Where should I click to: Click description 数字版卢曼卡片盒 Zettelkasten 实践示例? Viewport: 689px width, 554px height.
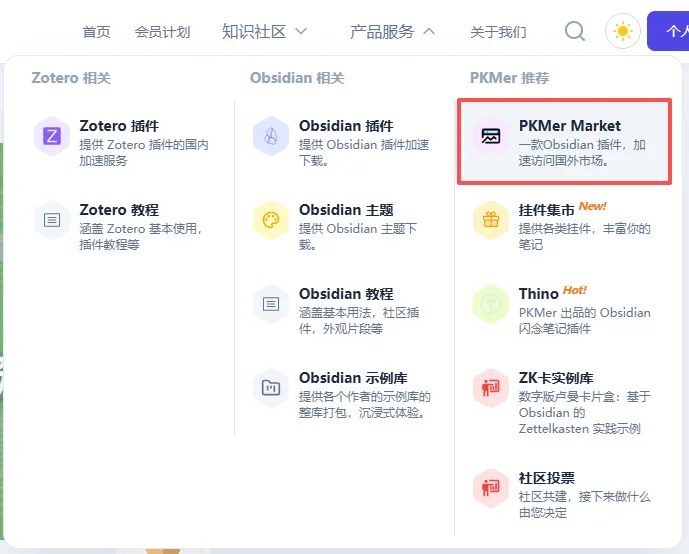click(585, 413)
